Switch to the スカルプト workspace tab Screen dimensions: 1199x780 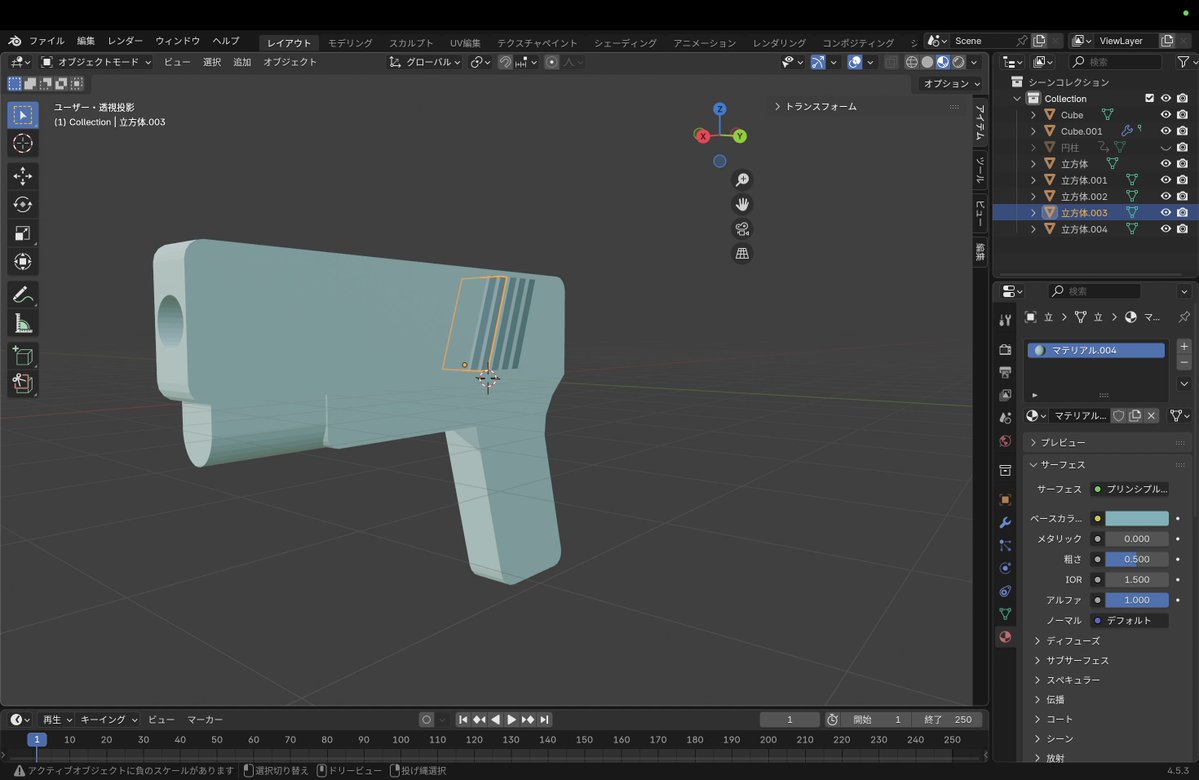[411, 43]
